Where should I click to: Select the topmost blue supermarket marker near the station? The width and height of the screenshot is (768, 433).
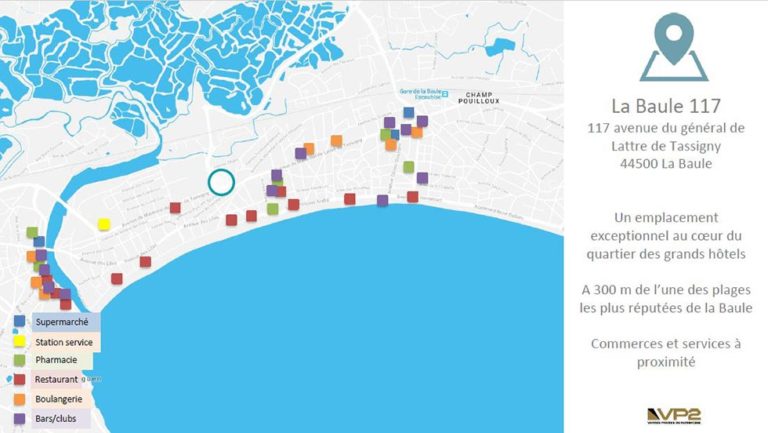[x=408, y=113]
